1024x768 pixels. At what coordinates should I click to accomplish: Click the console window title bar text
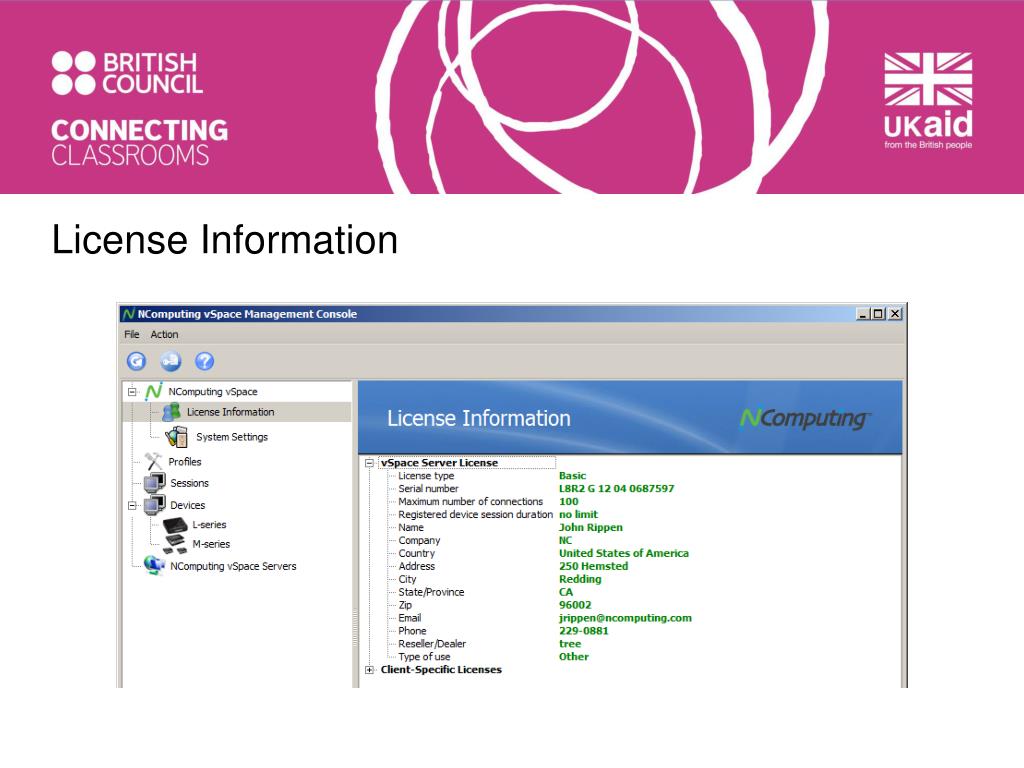tap(247, 314)
